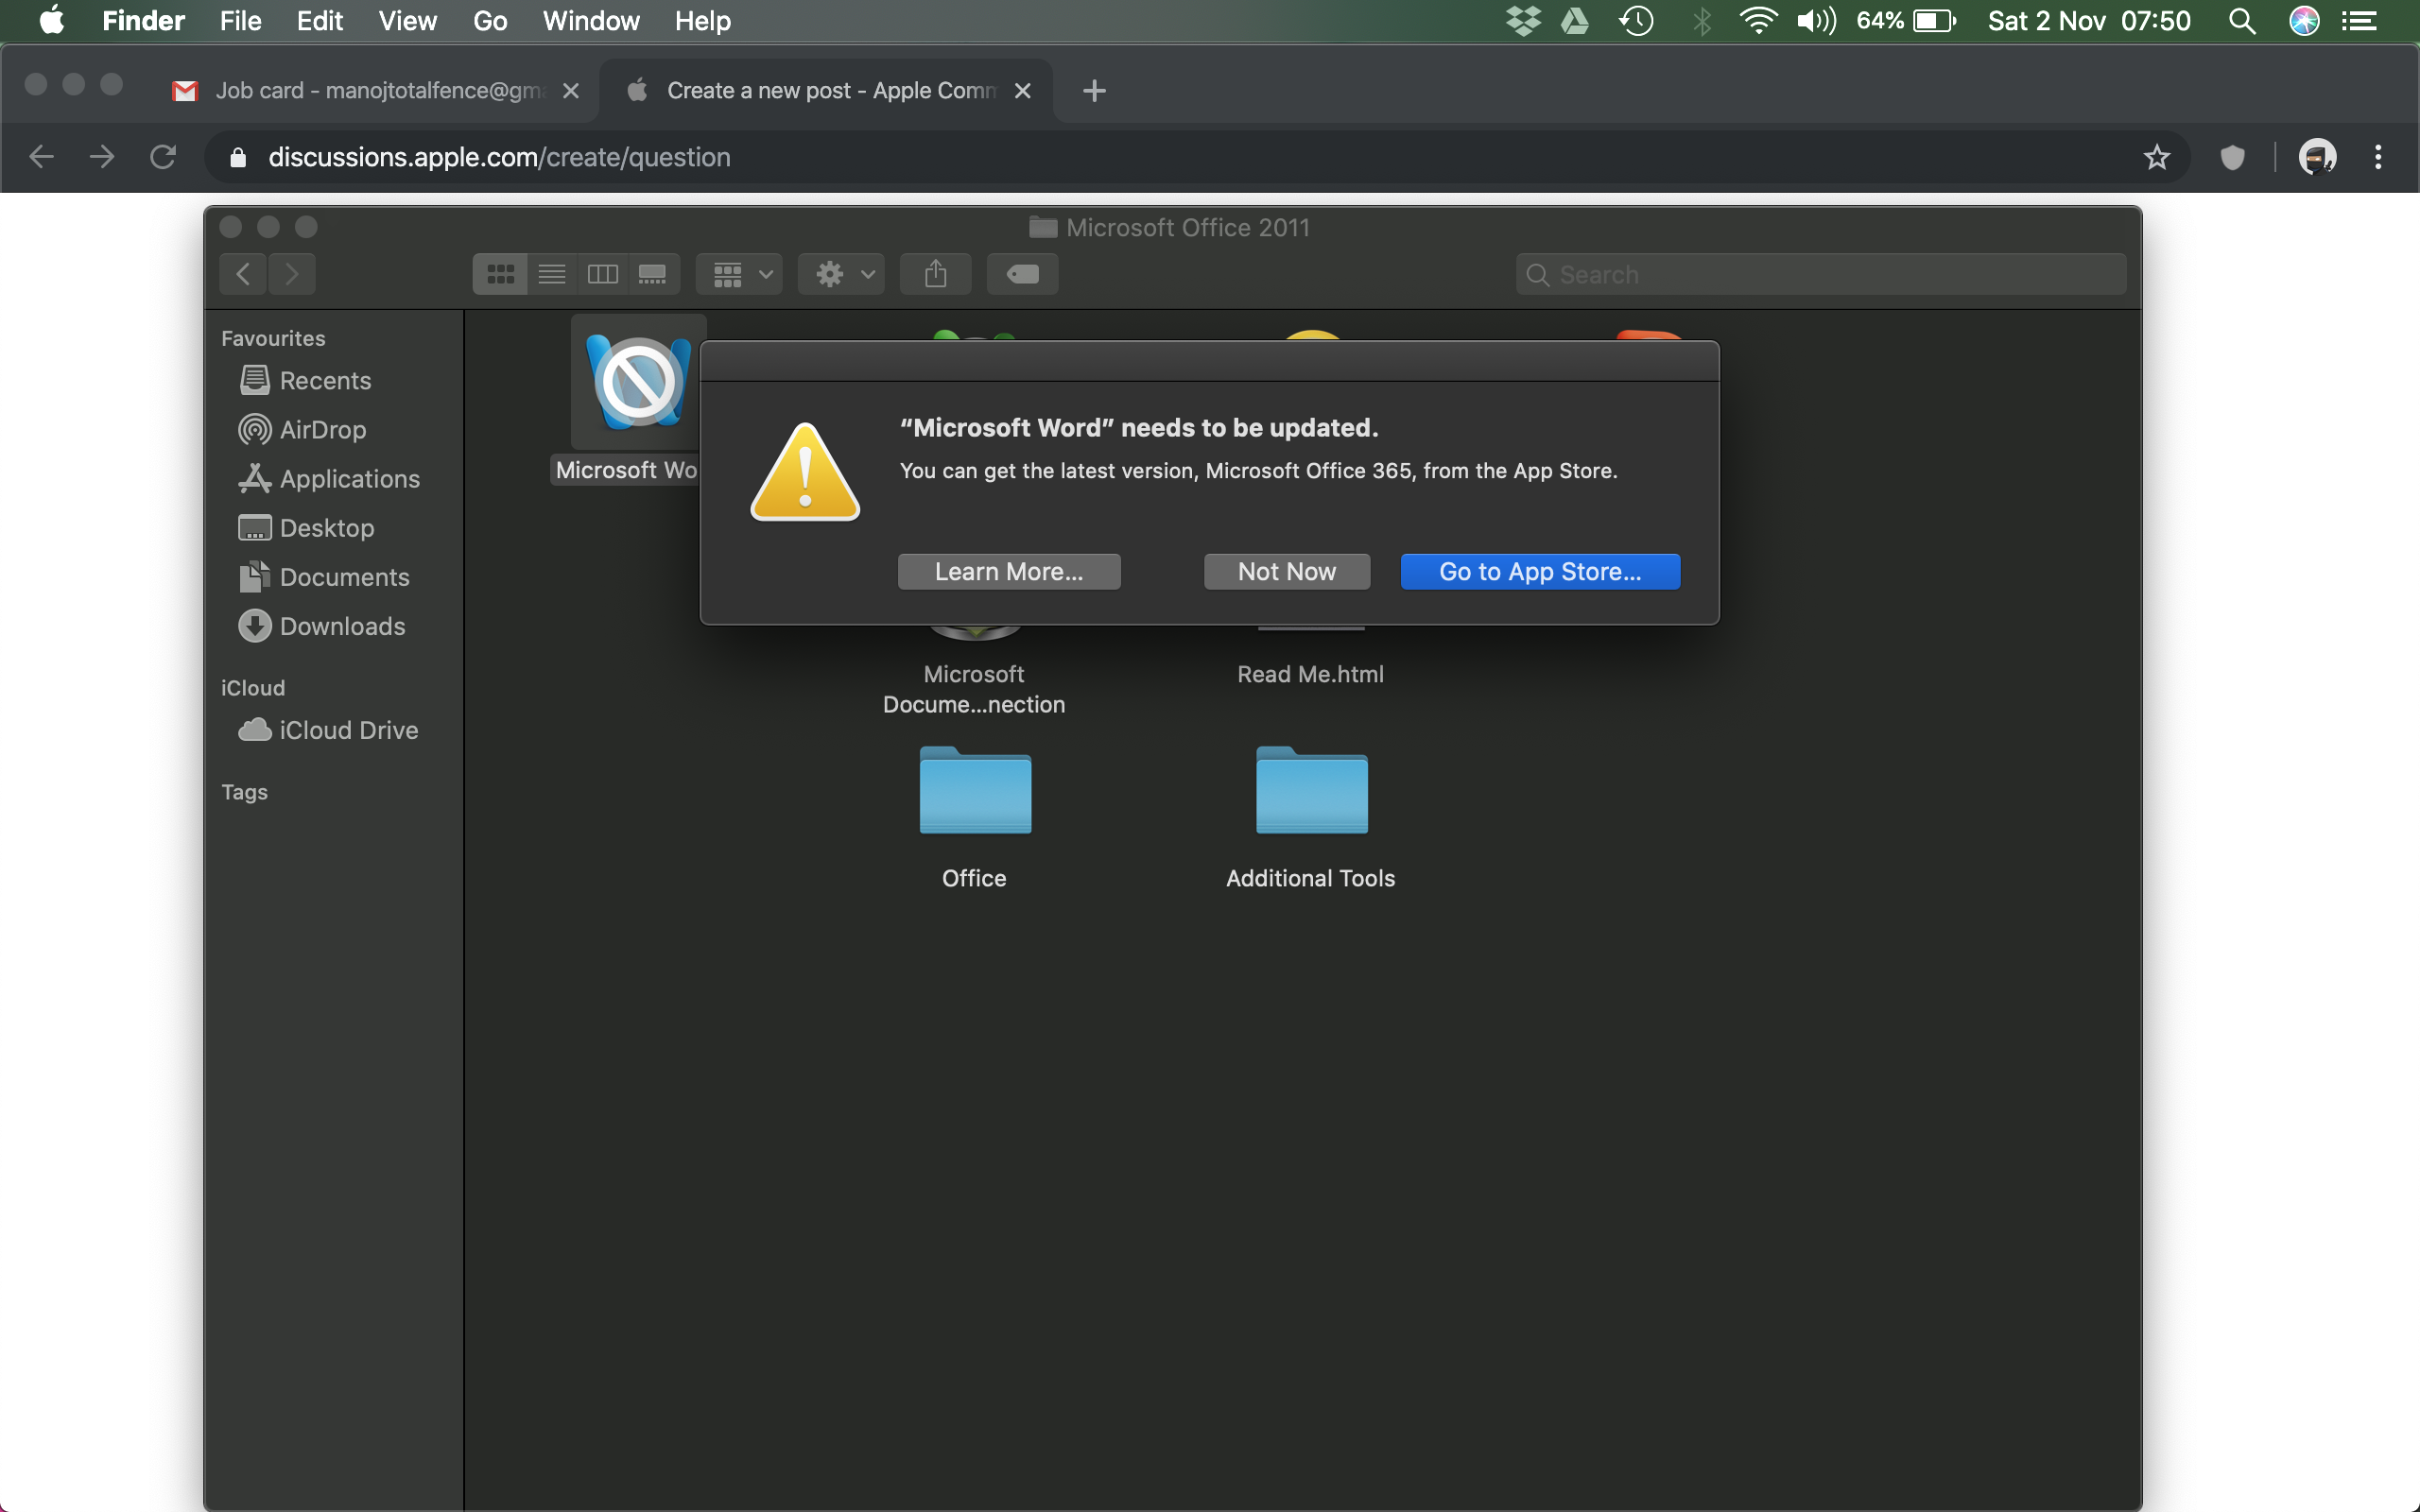This screenshot has width=2420, height=1512.
Task: Open the Action gear dropdown
Action: [842, 274]
